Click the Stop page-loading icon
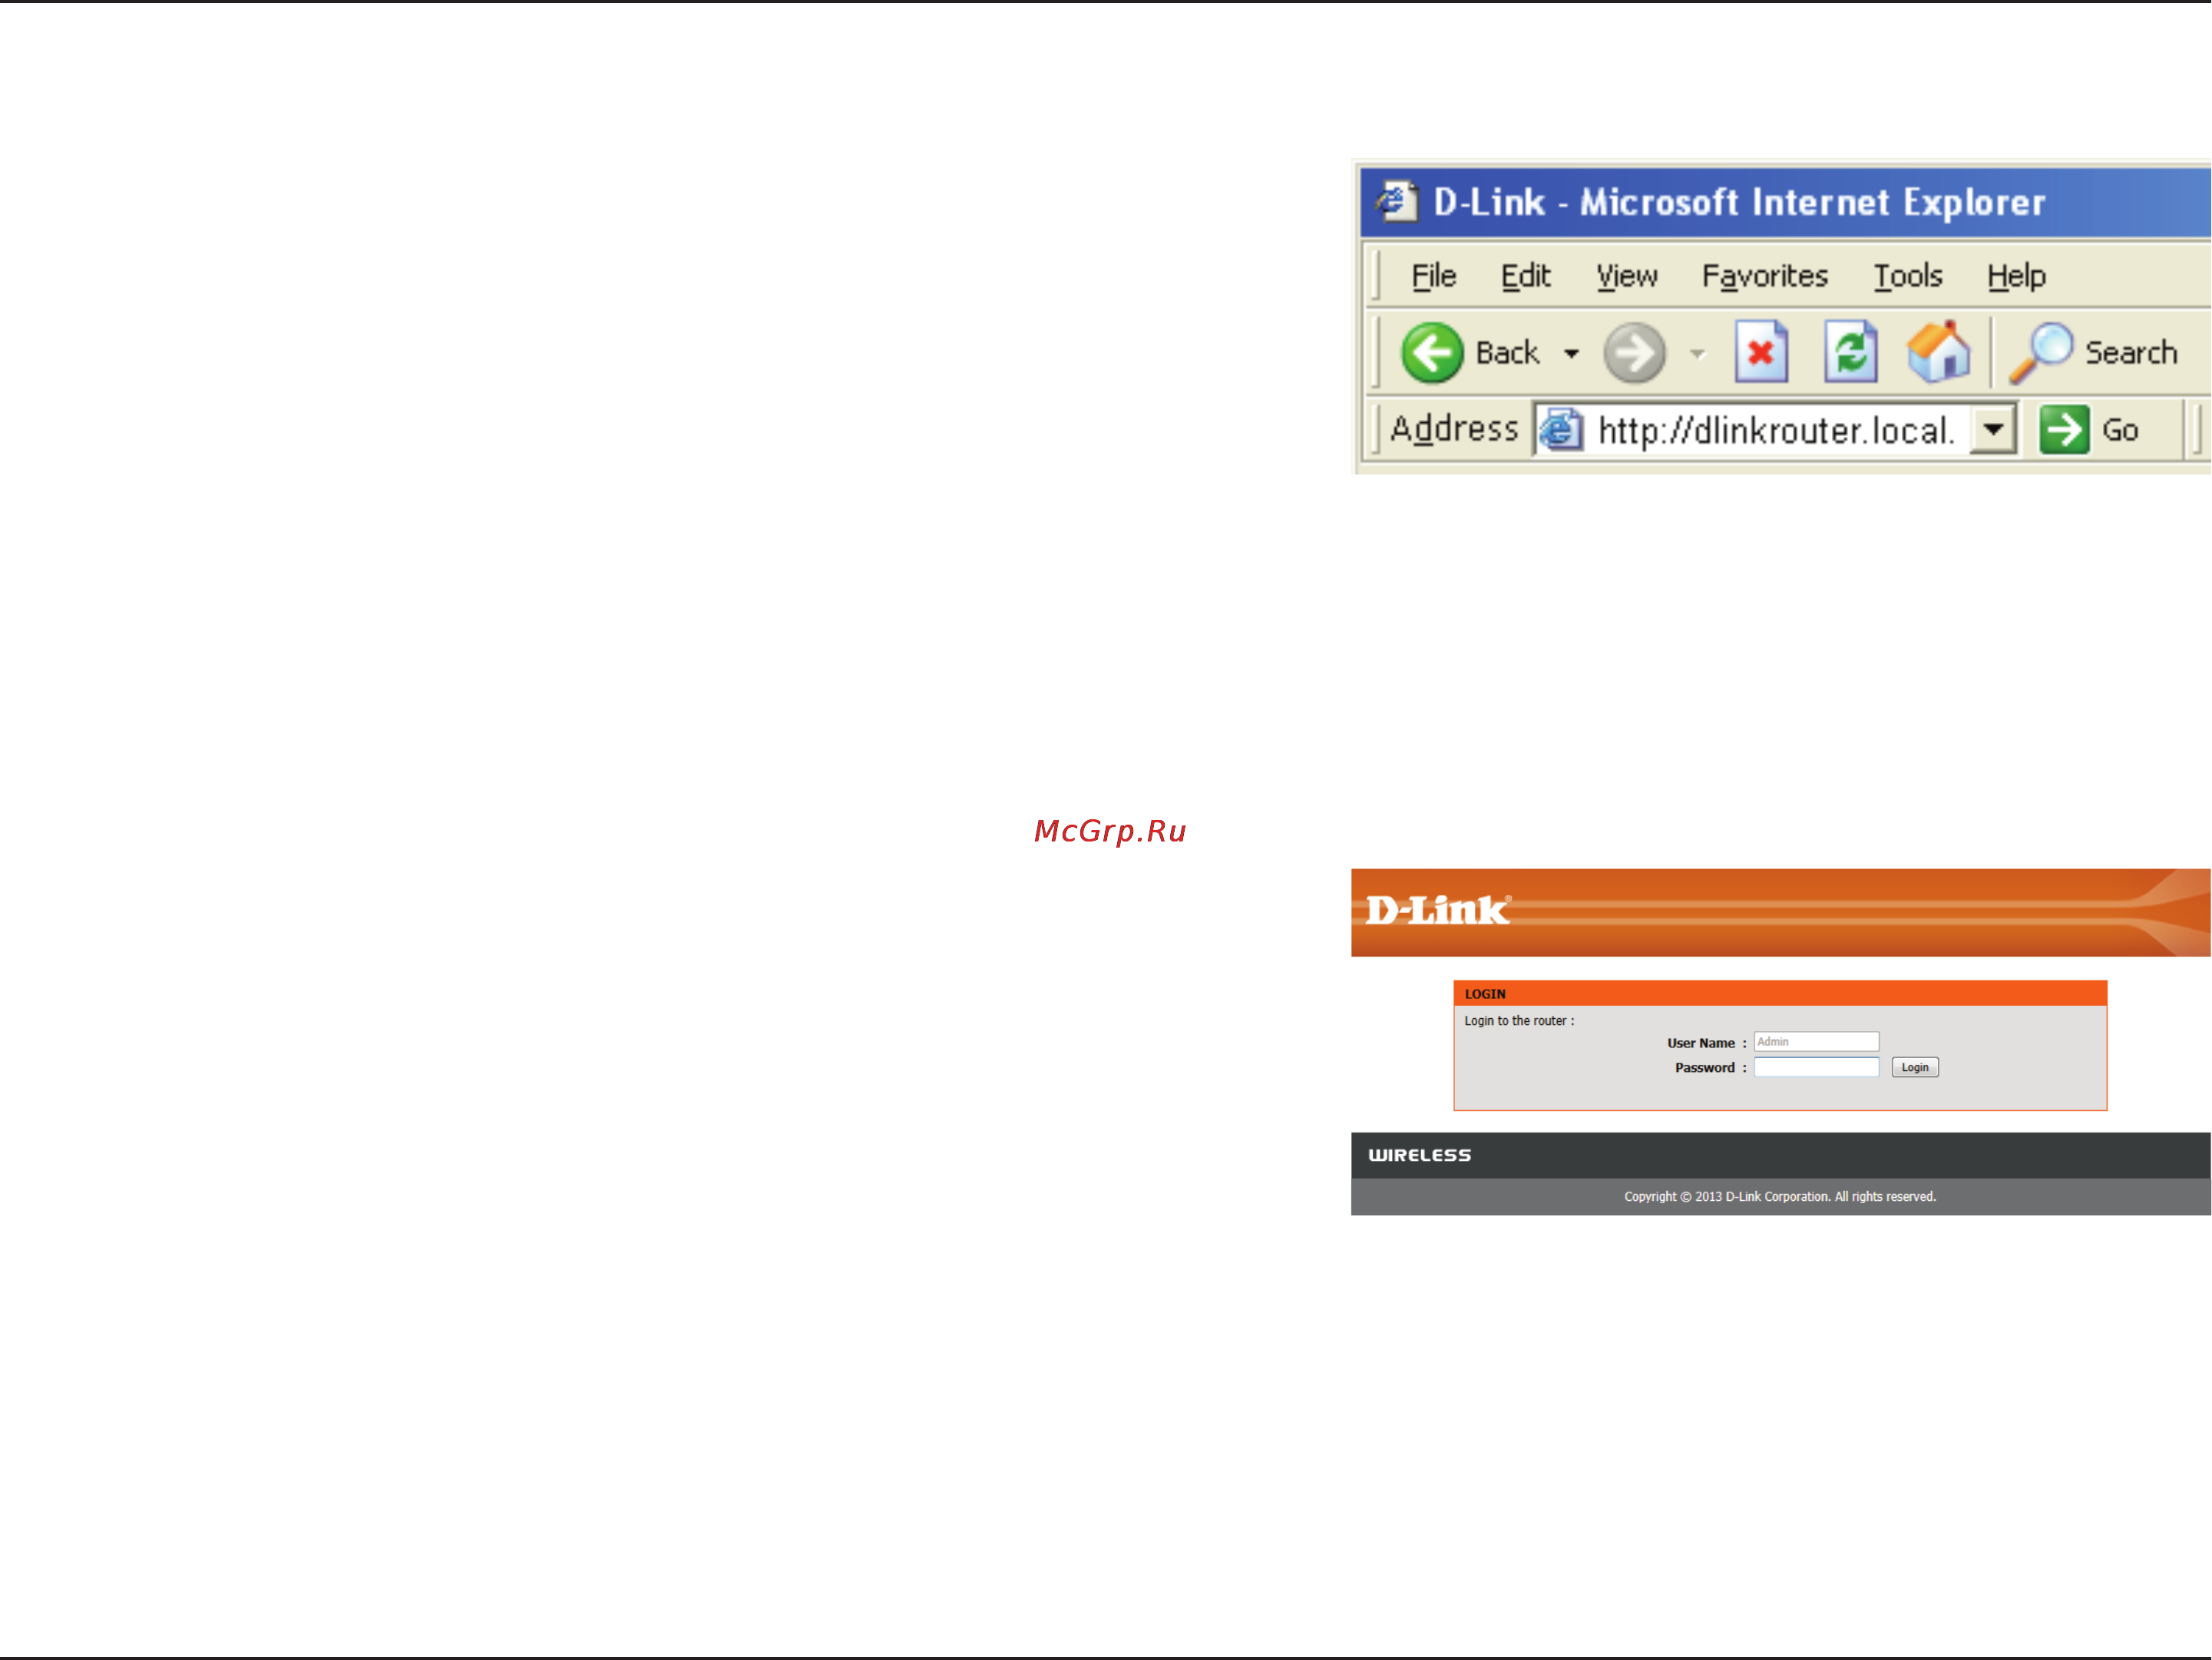The height and width of the screenshot is (1660, 2212). coord(1761,352)
